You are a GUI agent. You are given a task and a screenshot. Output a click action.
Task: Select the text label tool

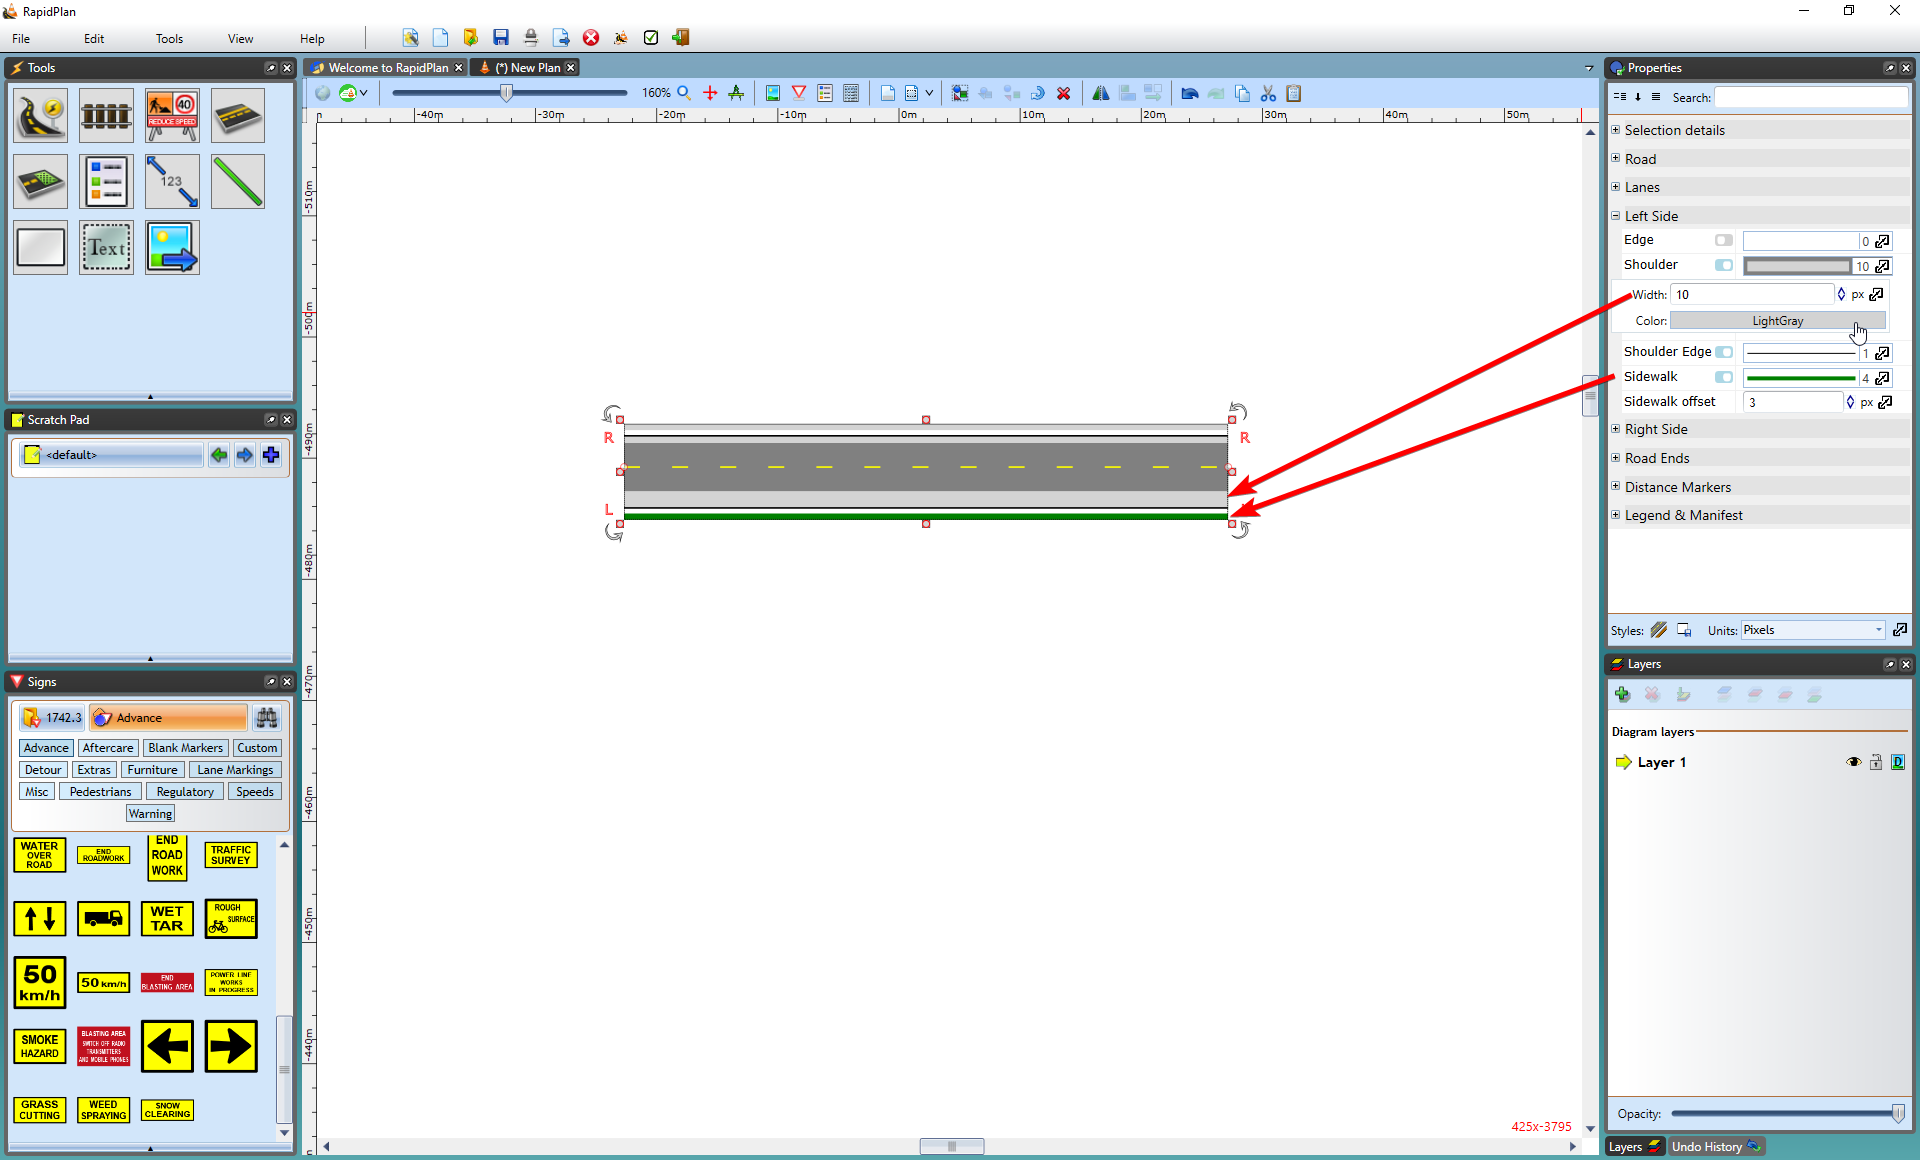107,248
